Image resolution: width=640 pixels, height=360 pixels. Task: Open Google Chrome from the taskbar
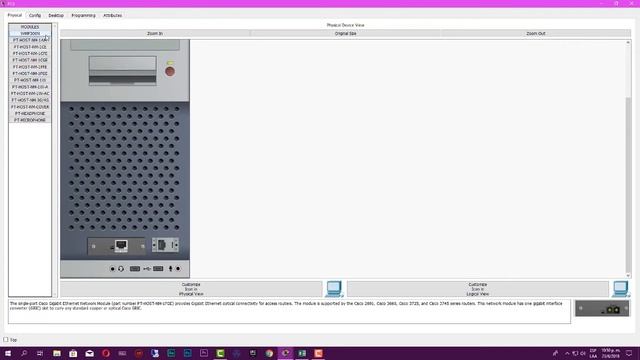[269, 353]
